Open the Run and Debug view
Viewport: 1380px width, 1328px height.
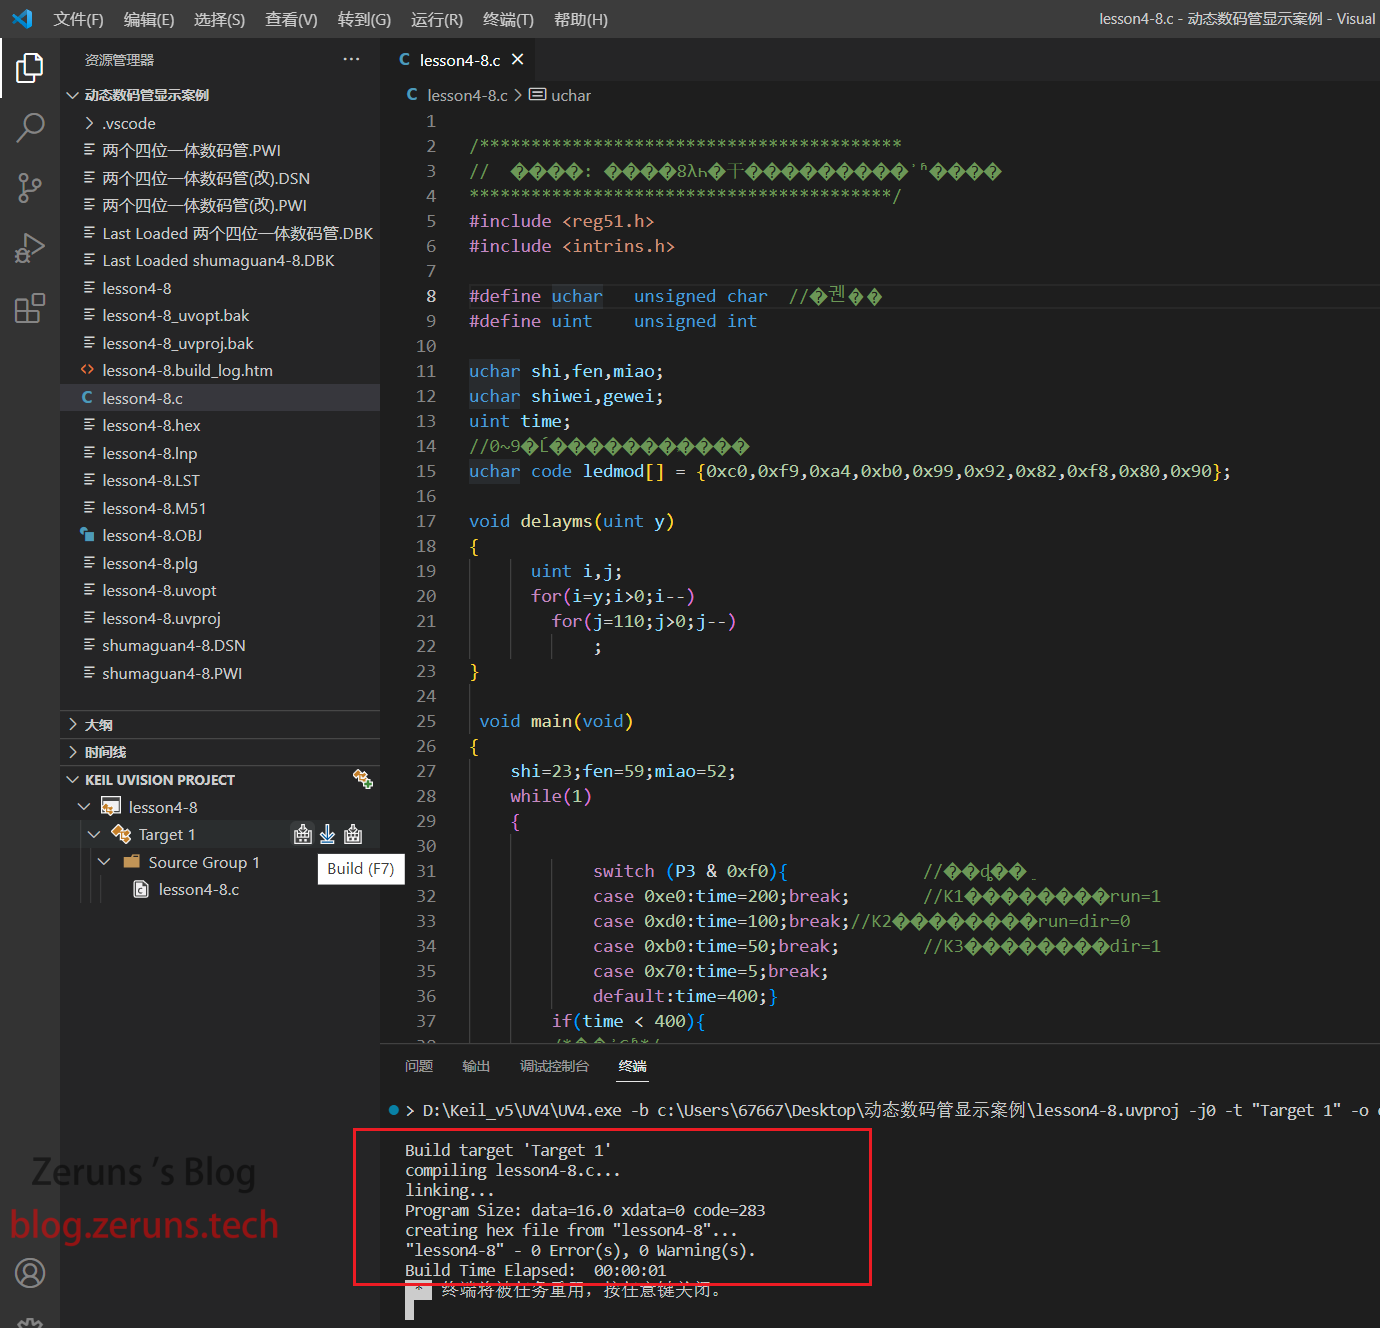coord(30,247)
